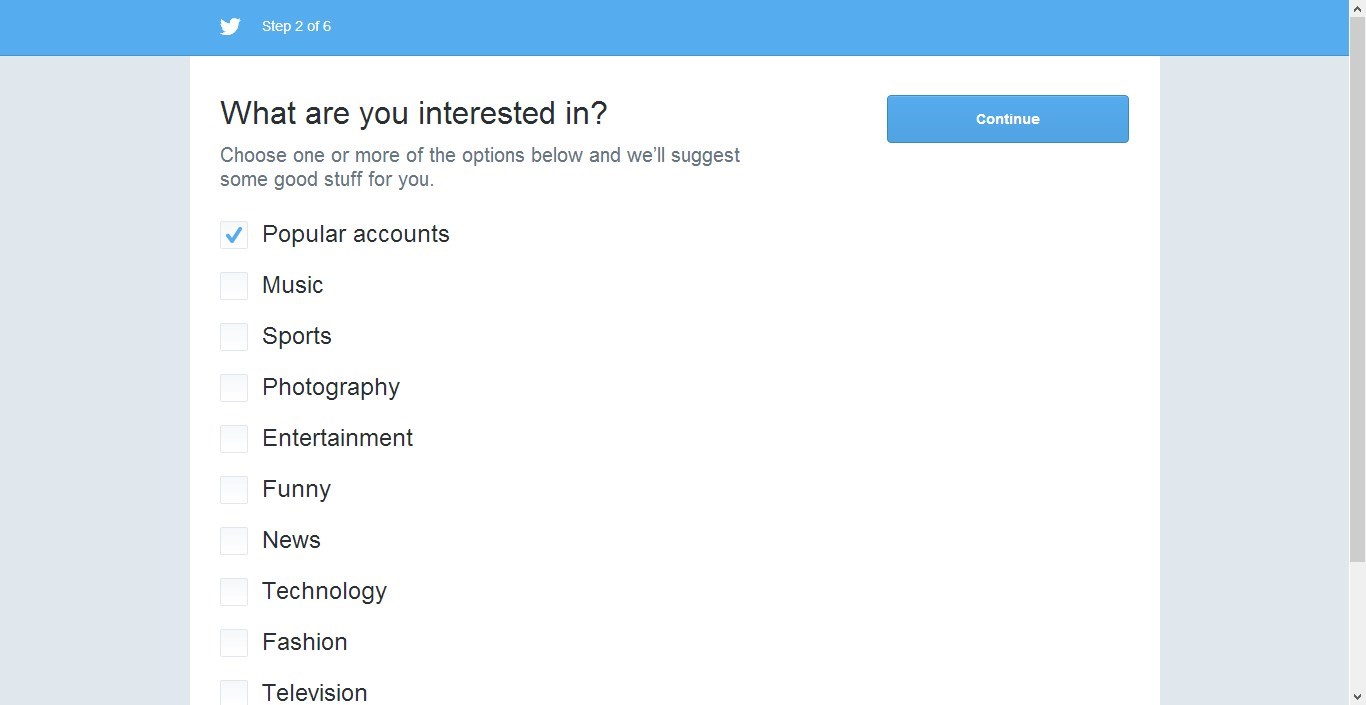
Task: Enable the Television checkbox
Action: coord(233,691)
